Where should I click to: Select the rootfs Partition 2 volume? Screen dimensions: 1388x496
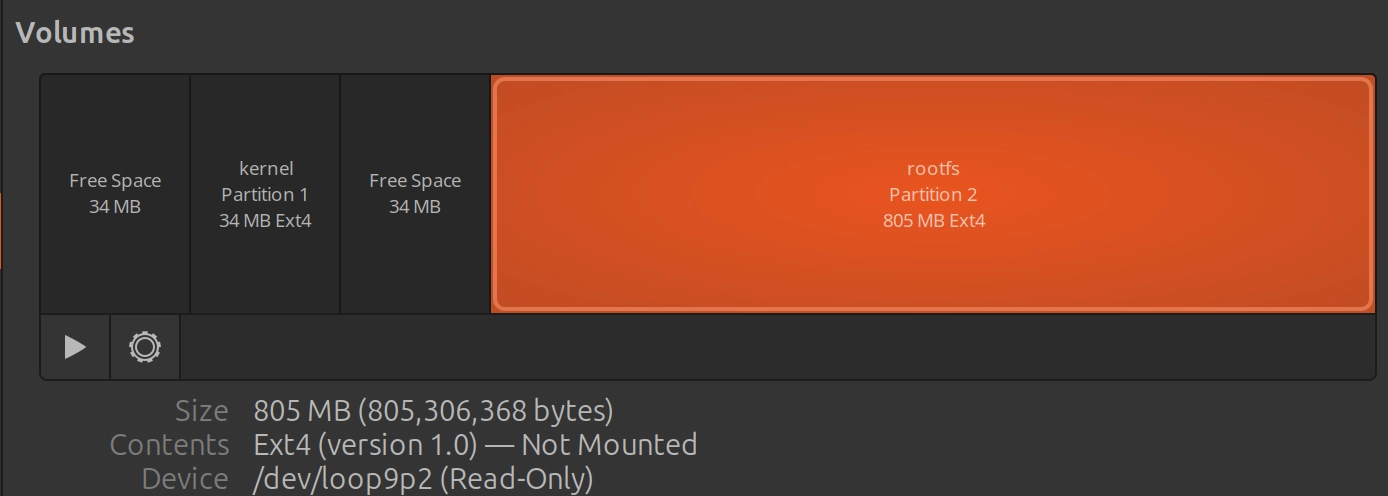(933, 194)
